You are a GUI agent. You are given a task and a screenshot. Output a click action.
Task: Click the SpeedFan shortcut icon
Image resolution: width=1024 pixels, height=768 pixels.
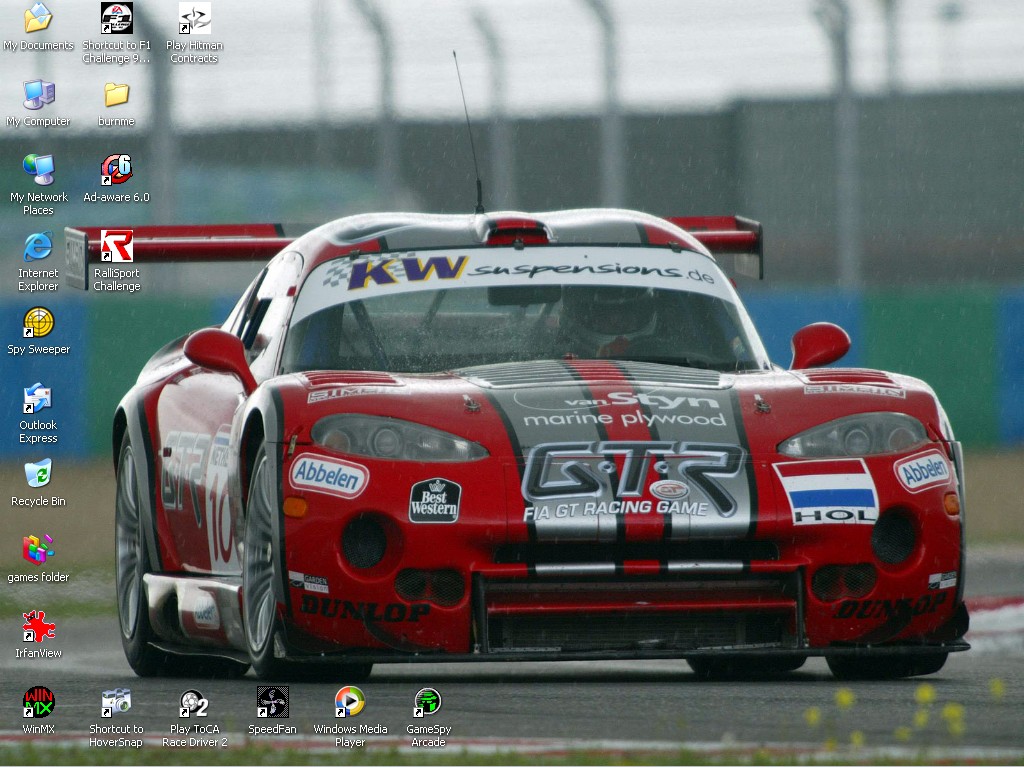click(x=272, y=703)
